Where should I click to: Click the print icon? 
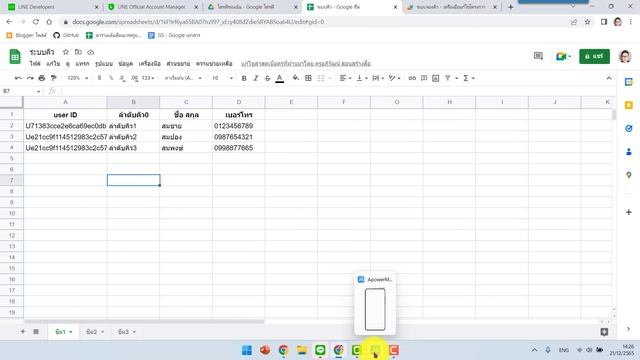[x=42, y=78]
